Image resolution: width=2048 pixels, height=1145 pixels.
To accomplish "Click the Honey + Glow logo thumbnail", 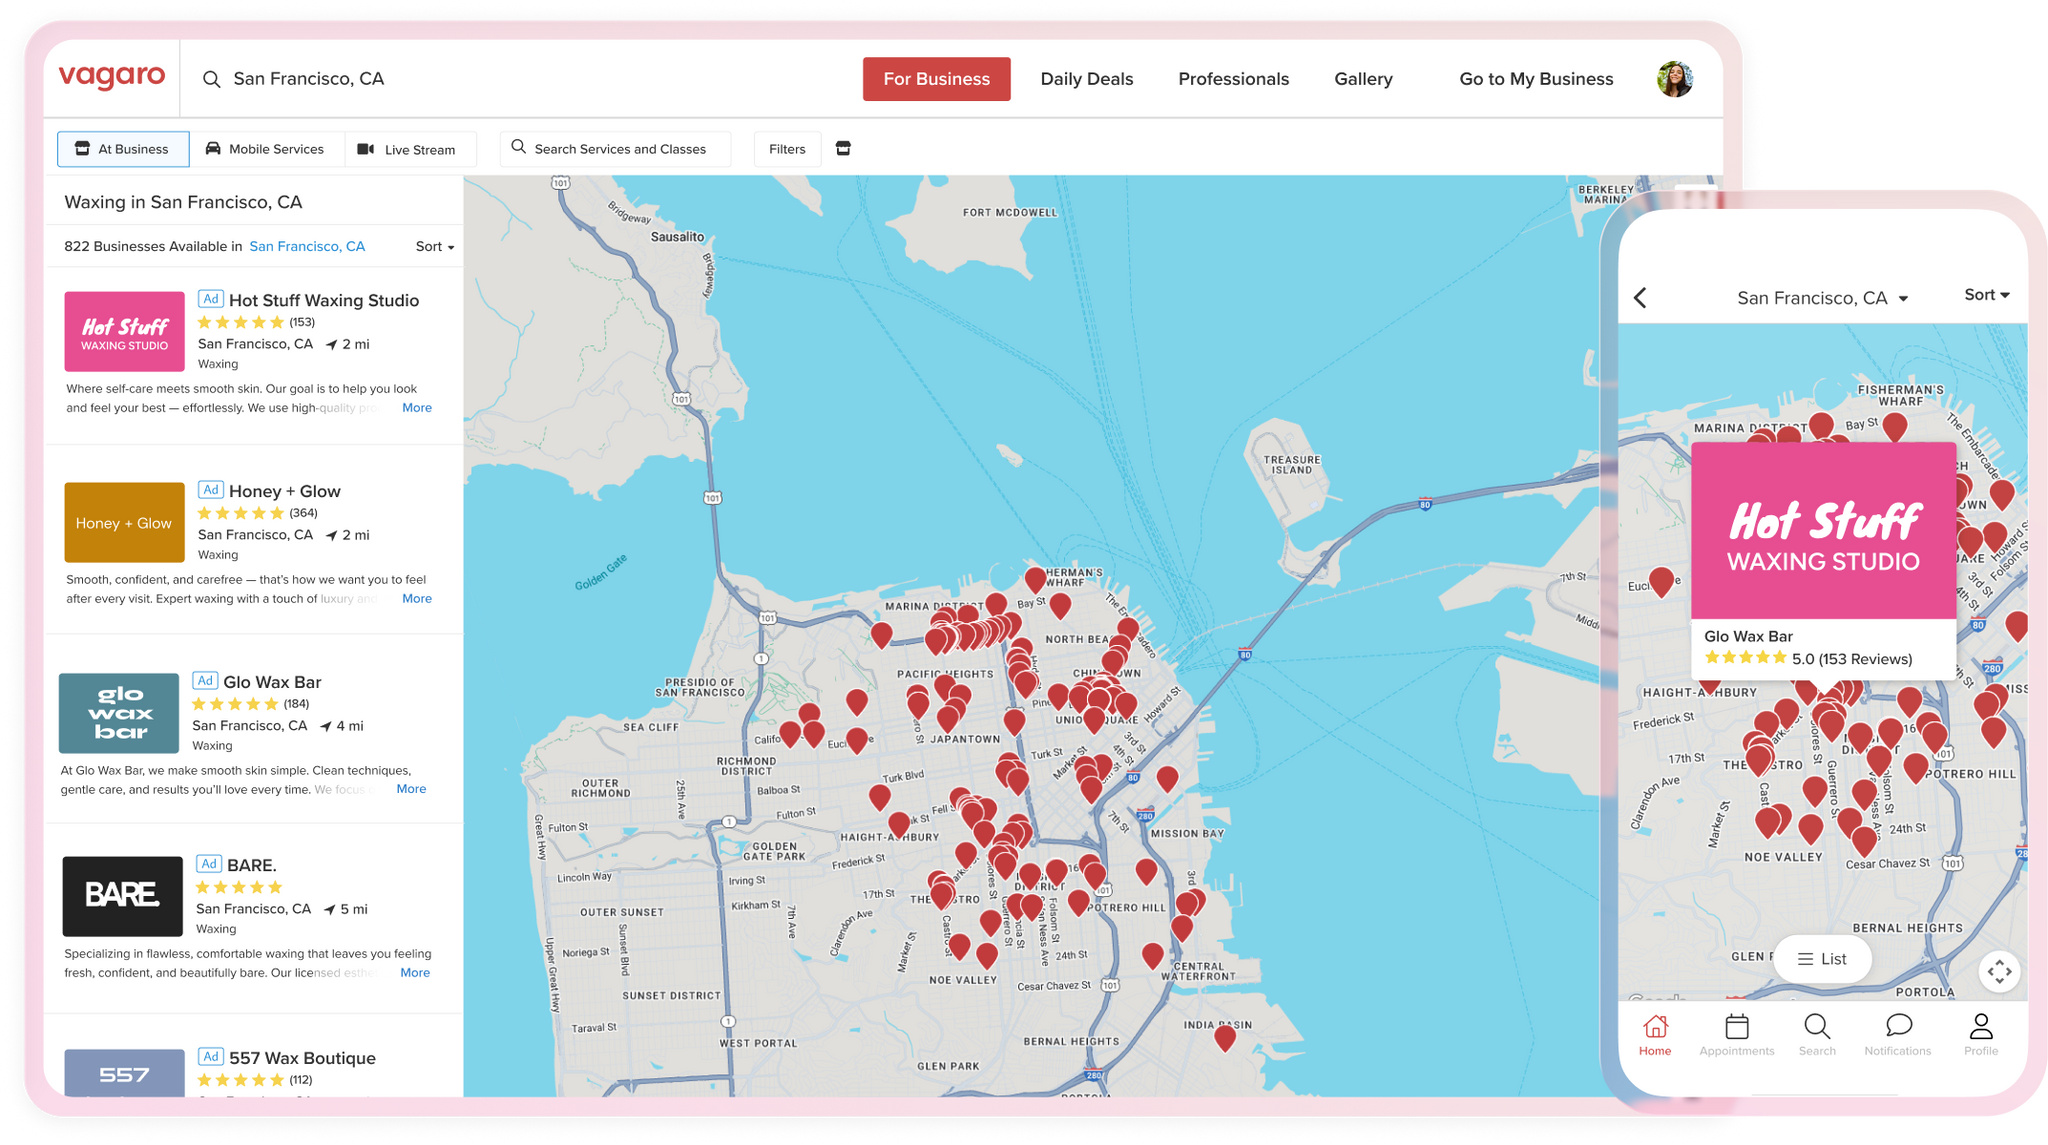I will tap(124, 522).
